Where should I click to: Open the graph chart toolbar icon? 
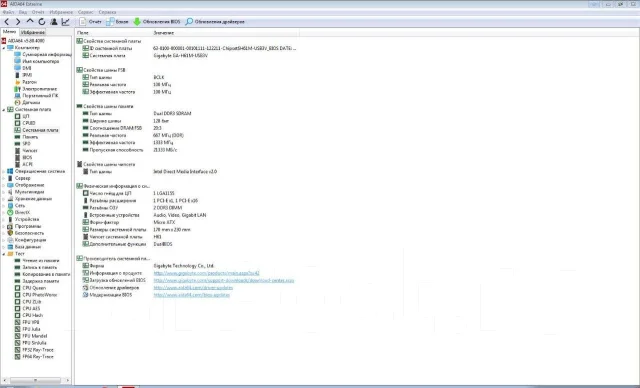click(x=65, y=22)
